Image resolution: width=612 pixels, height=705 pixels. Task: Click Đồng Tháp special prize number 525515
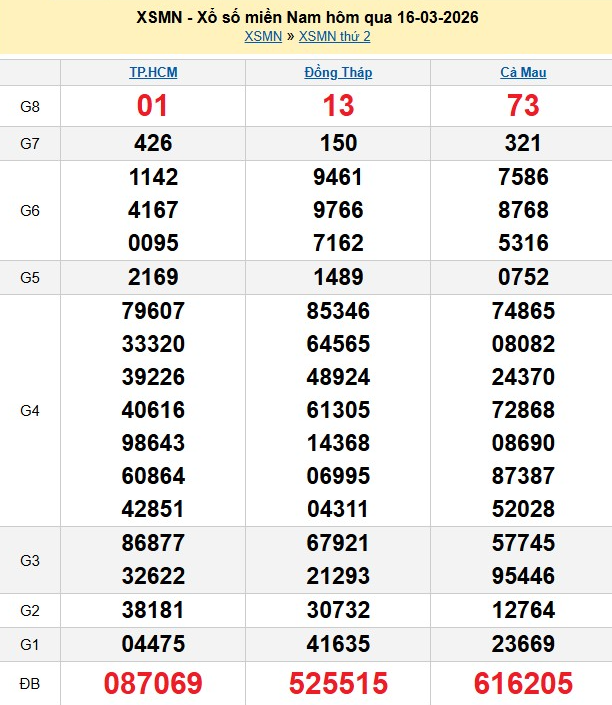[338, 683]
